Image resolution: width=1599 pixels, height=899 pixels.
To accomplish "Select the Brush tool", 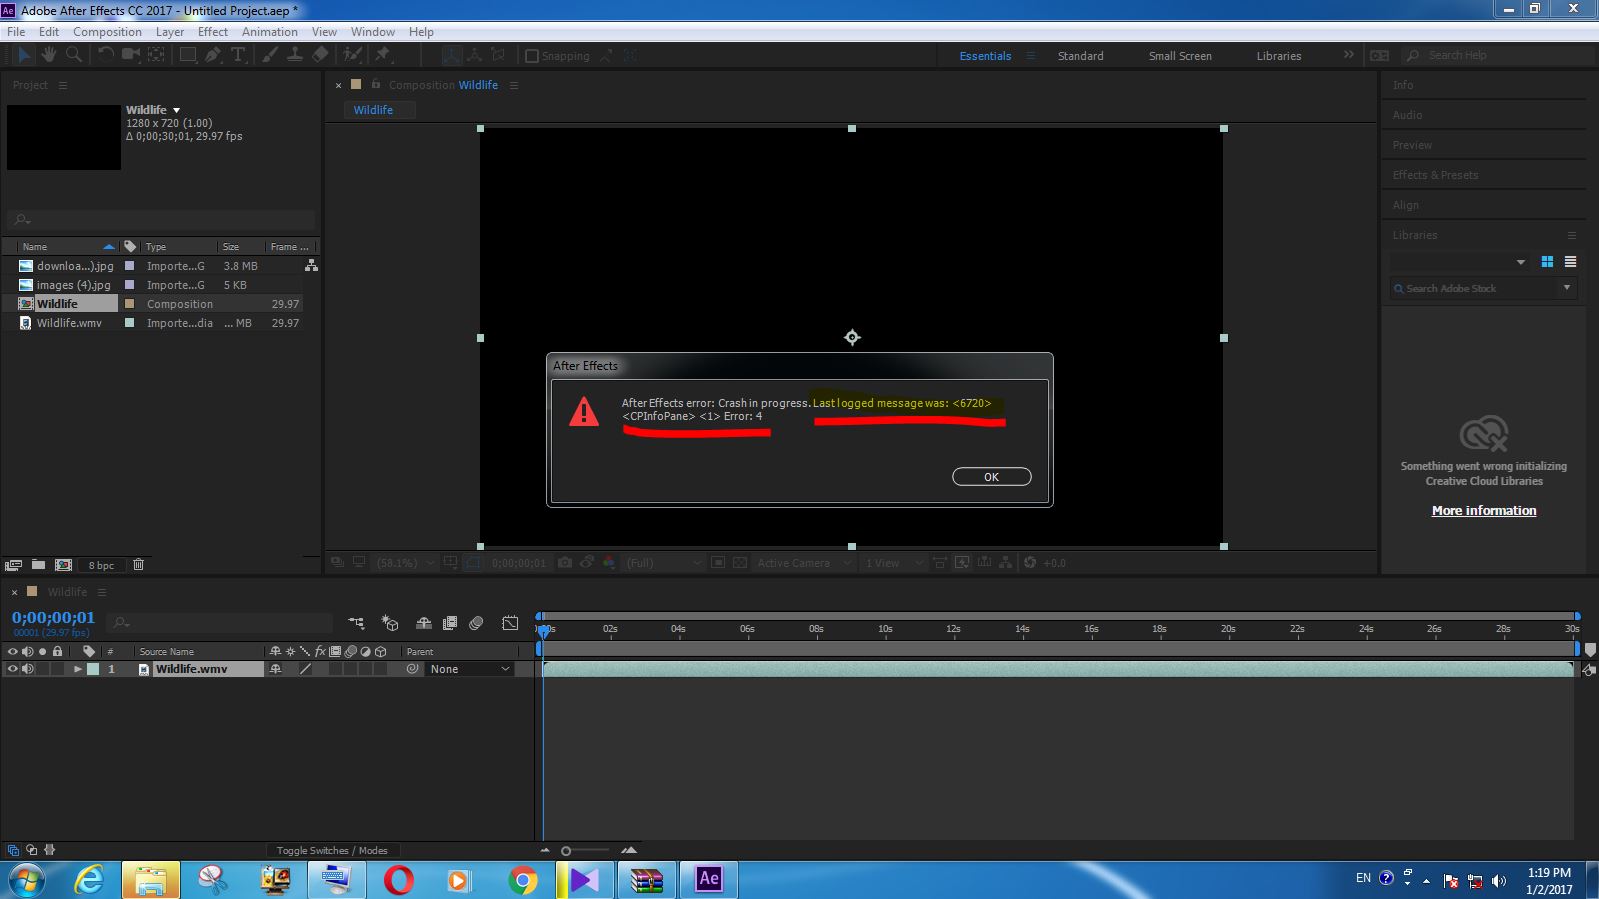I will tap(270, 55).
